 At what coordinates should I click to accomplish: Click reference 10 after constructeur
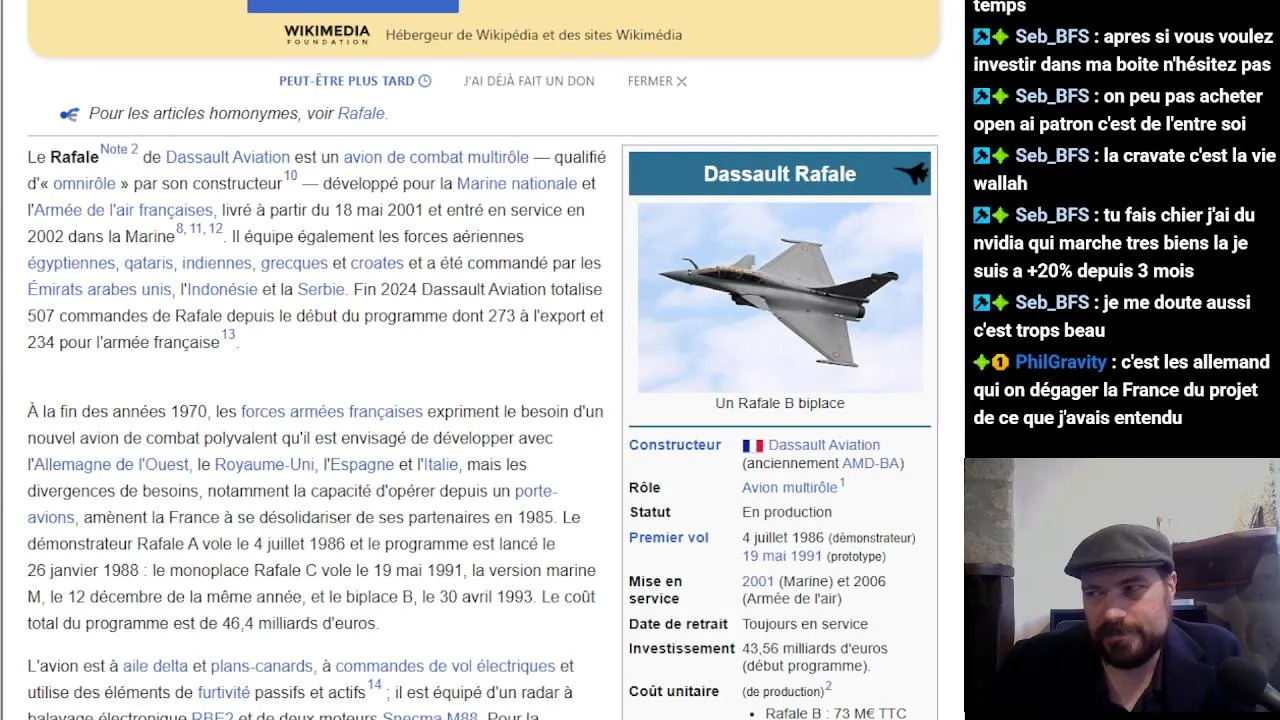pos(290,177)
